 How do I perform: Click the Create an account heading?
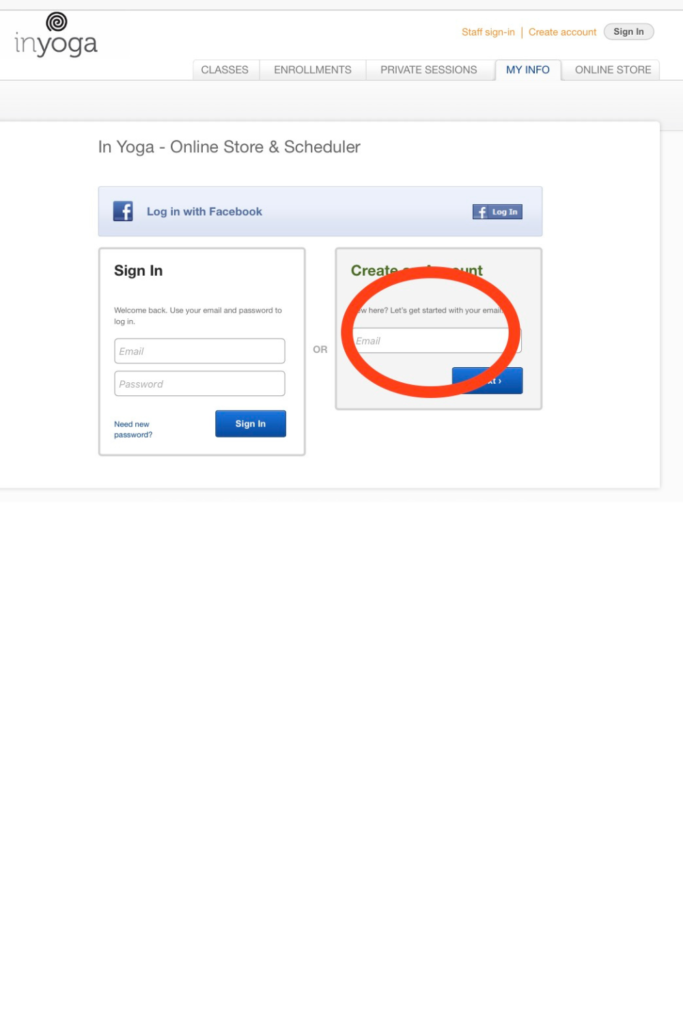click(x=417, y=270)
